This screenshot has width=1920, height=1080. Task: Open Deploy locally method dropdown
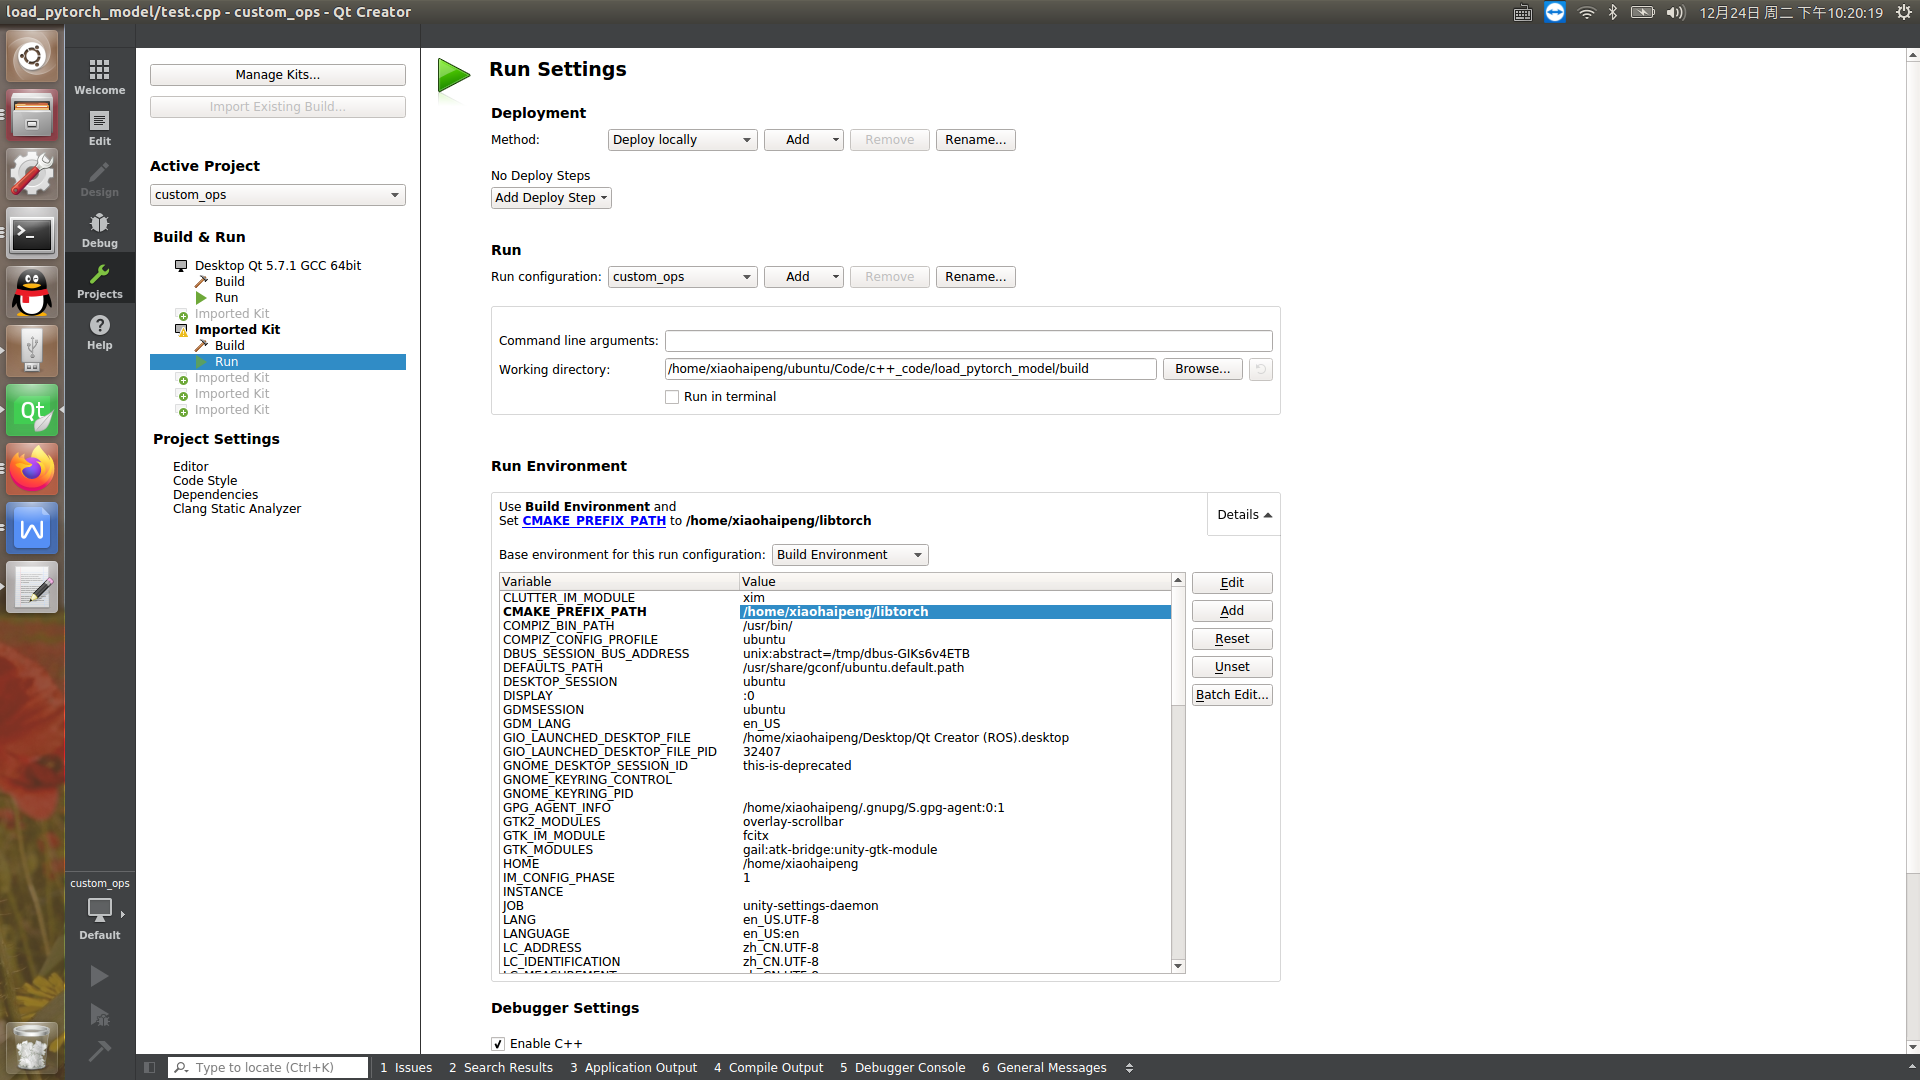682,140
